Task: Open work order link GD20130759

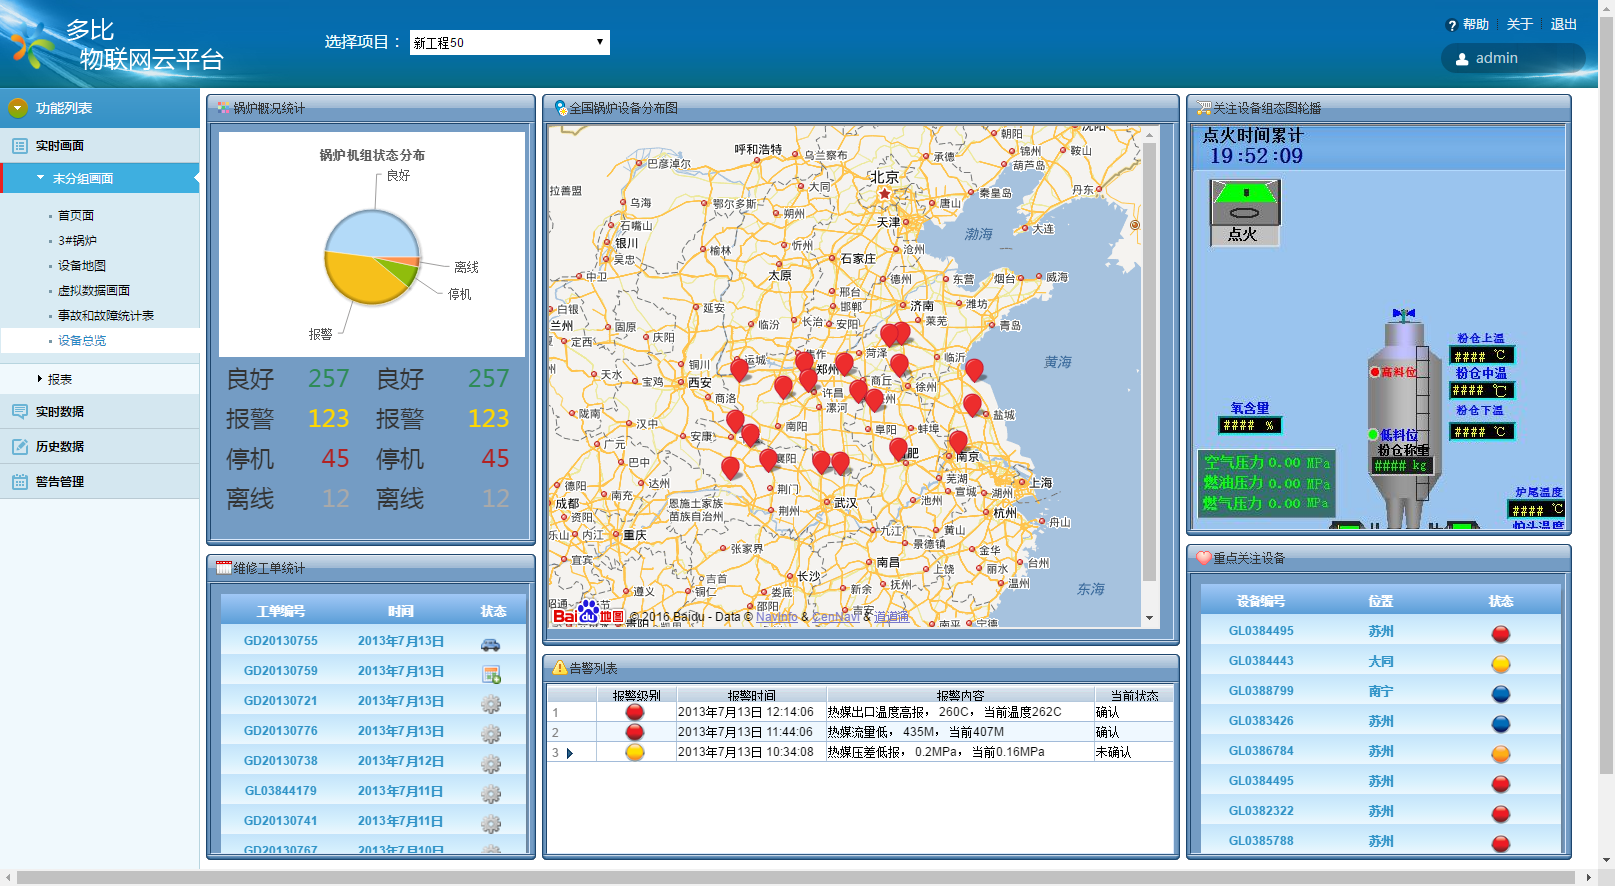Action: [x=281, y=671]
